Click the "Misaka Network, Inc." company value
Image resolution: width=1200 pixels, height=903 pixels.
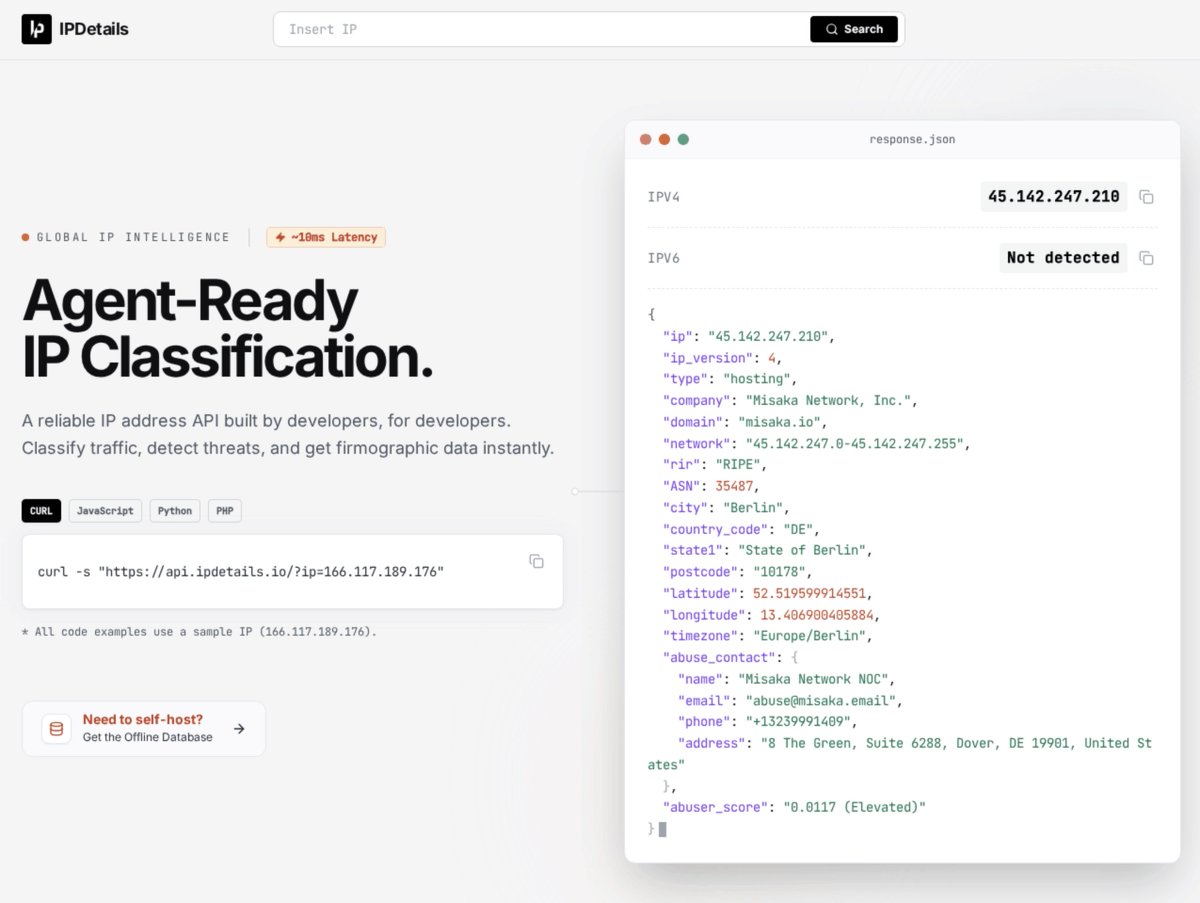tap(828, 400)
